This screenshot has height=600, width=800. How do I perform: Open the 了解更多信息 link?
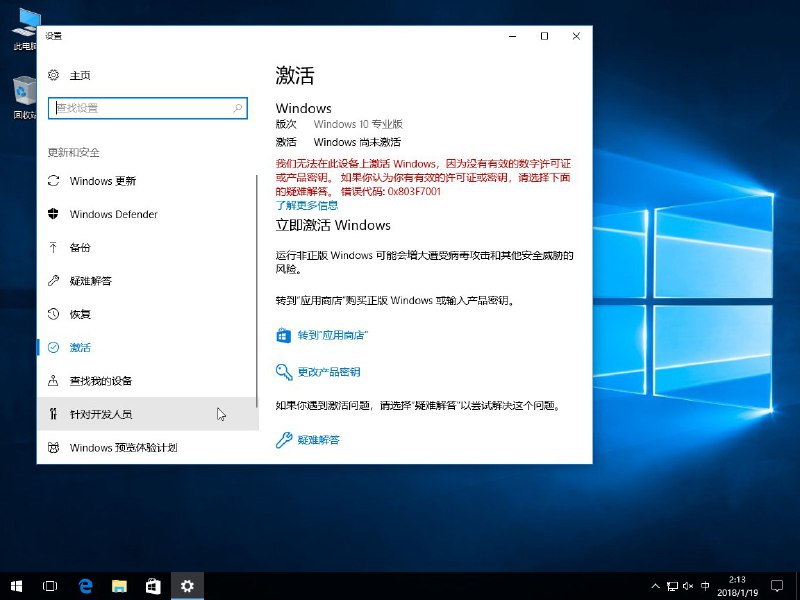307,205
